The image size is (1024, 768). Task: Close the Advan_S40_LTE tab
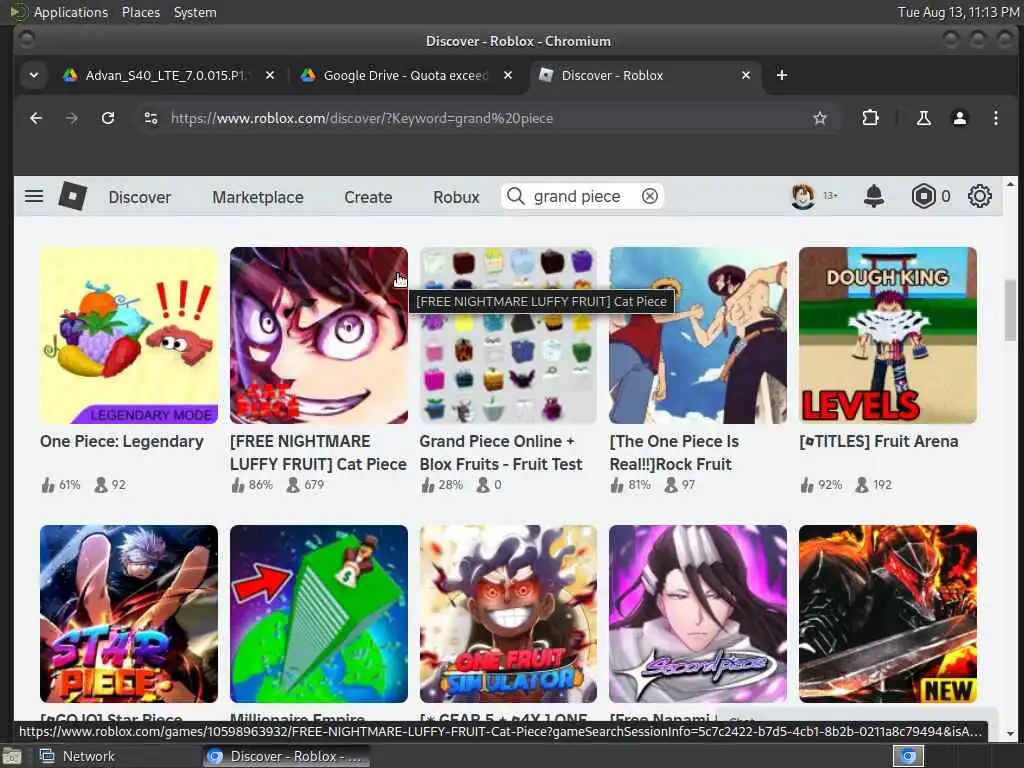click(x=270, y=75)
